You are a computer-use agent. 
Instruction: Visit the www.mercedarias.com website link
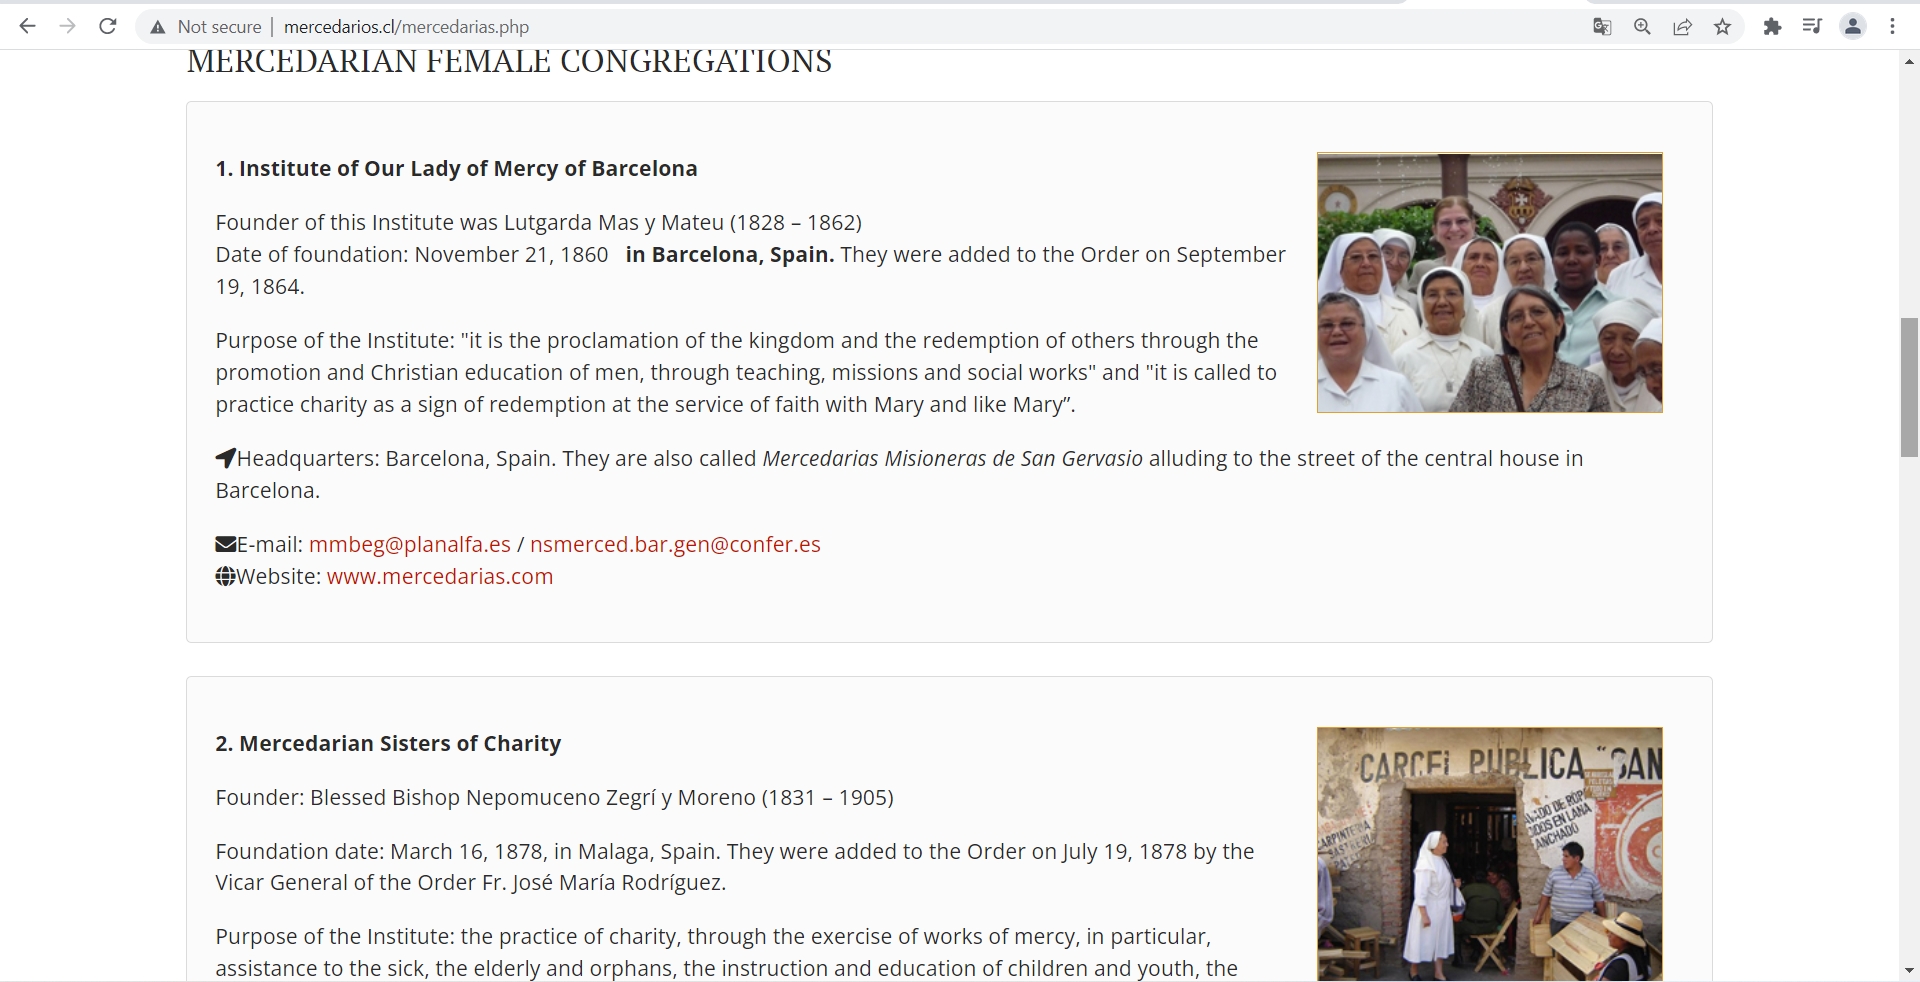[x=440, y=576]
